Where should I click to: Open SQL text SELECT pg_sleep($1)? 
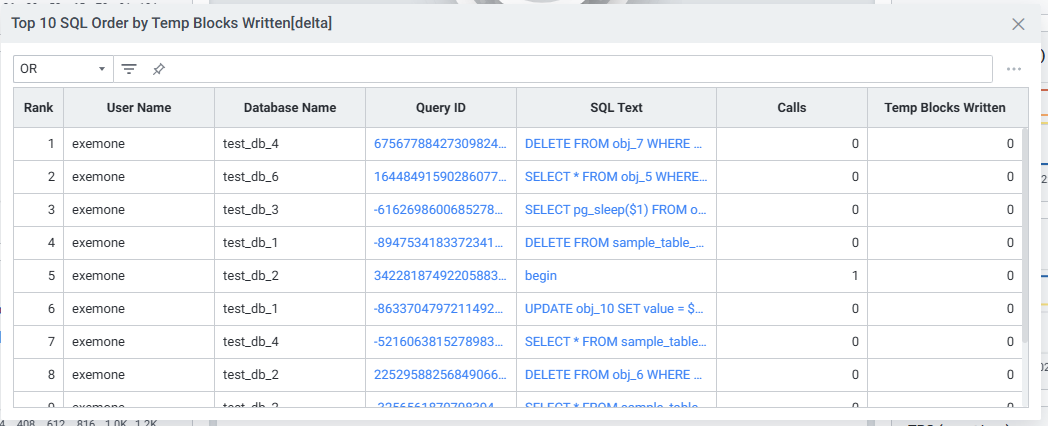[x=615, y=210]
